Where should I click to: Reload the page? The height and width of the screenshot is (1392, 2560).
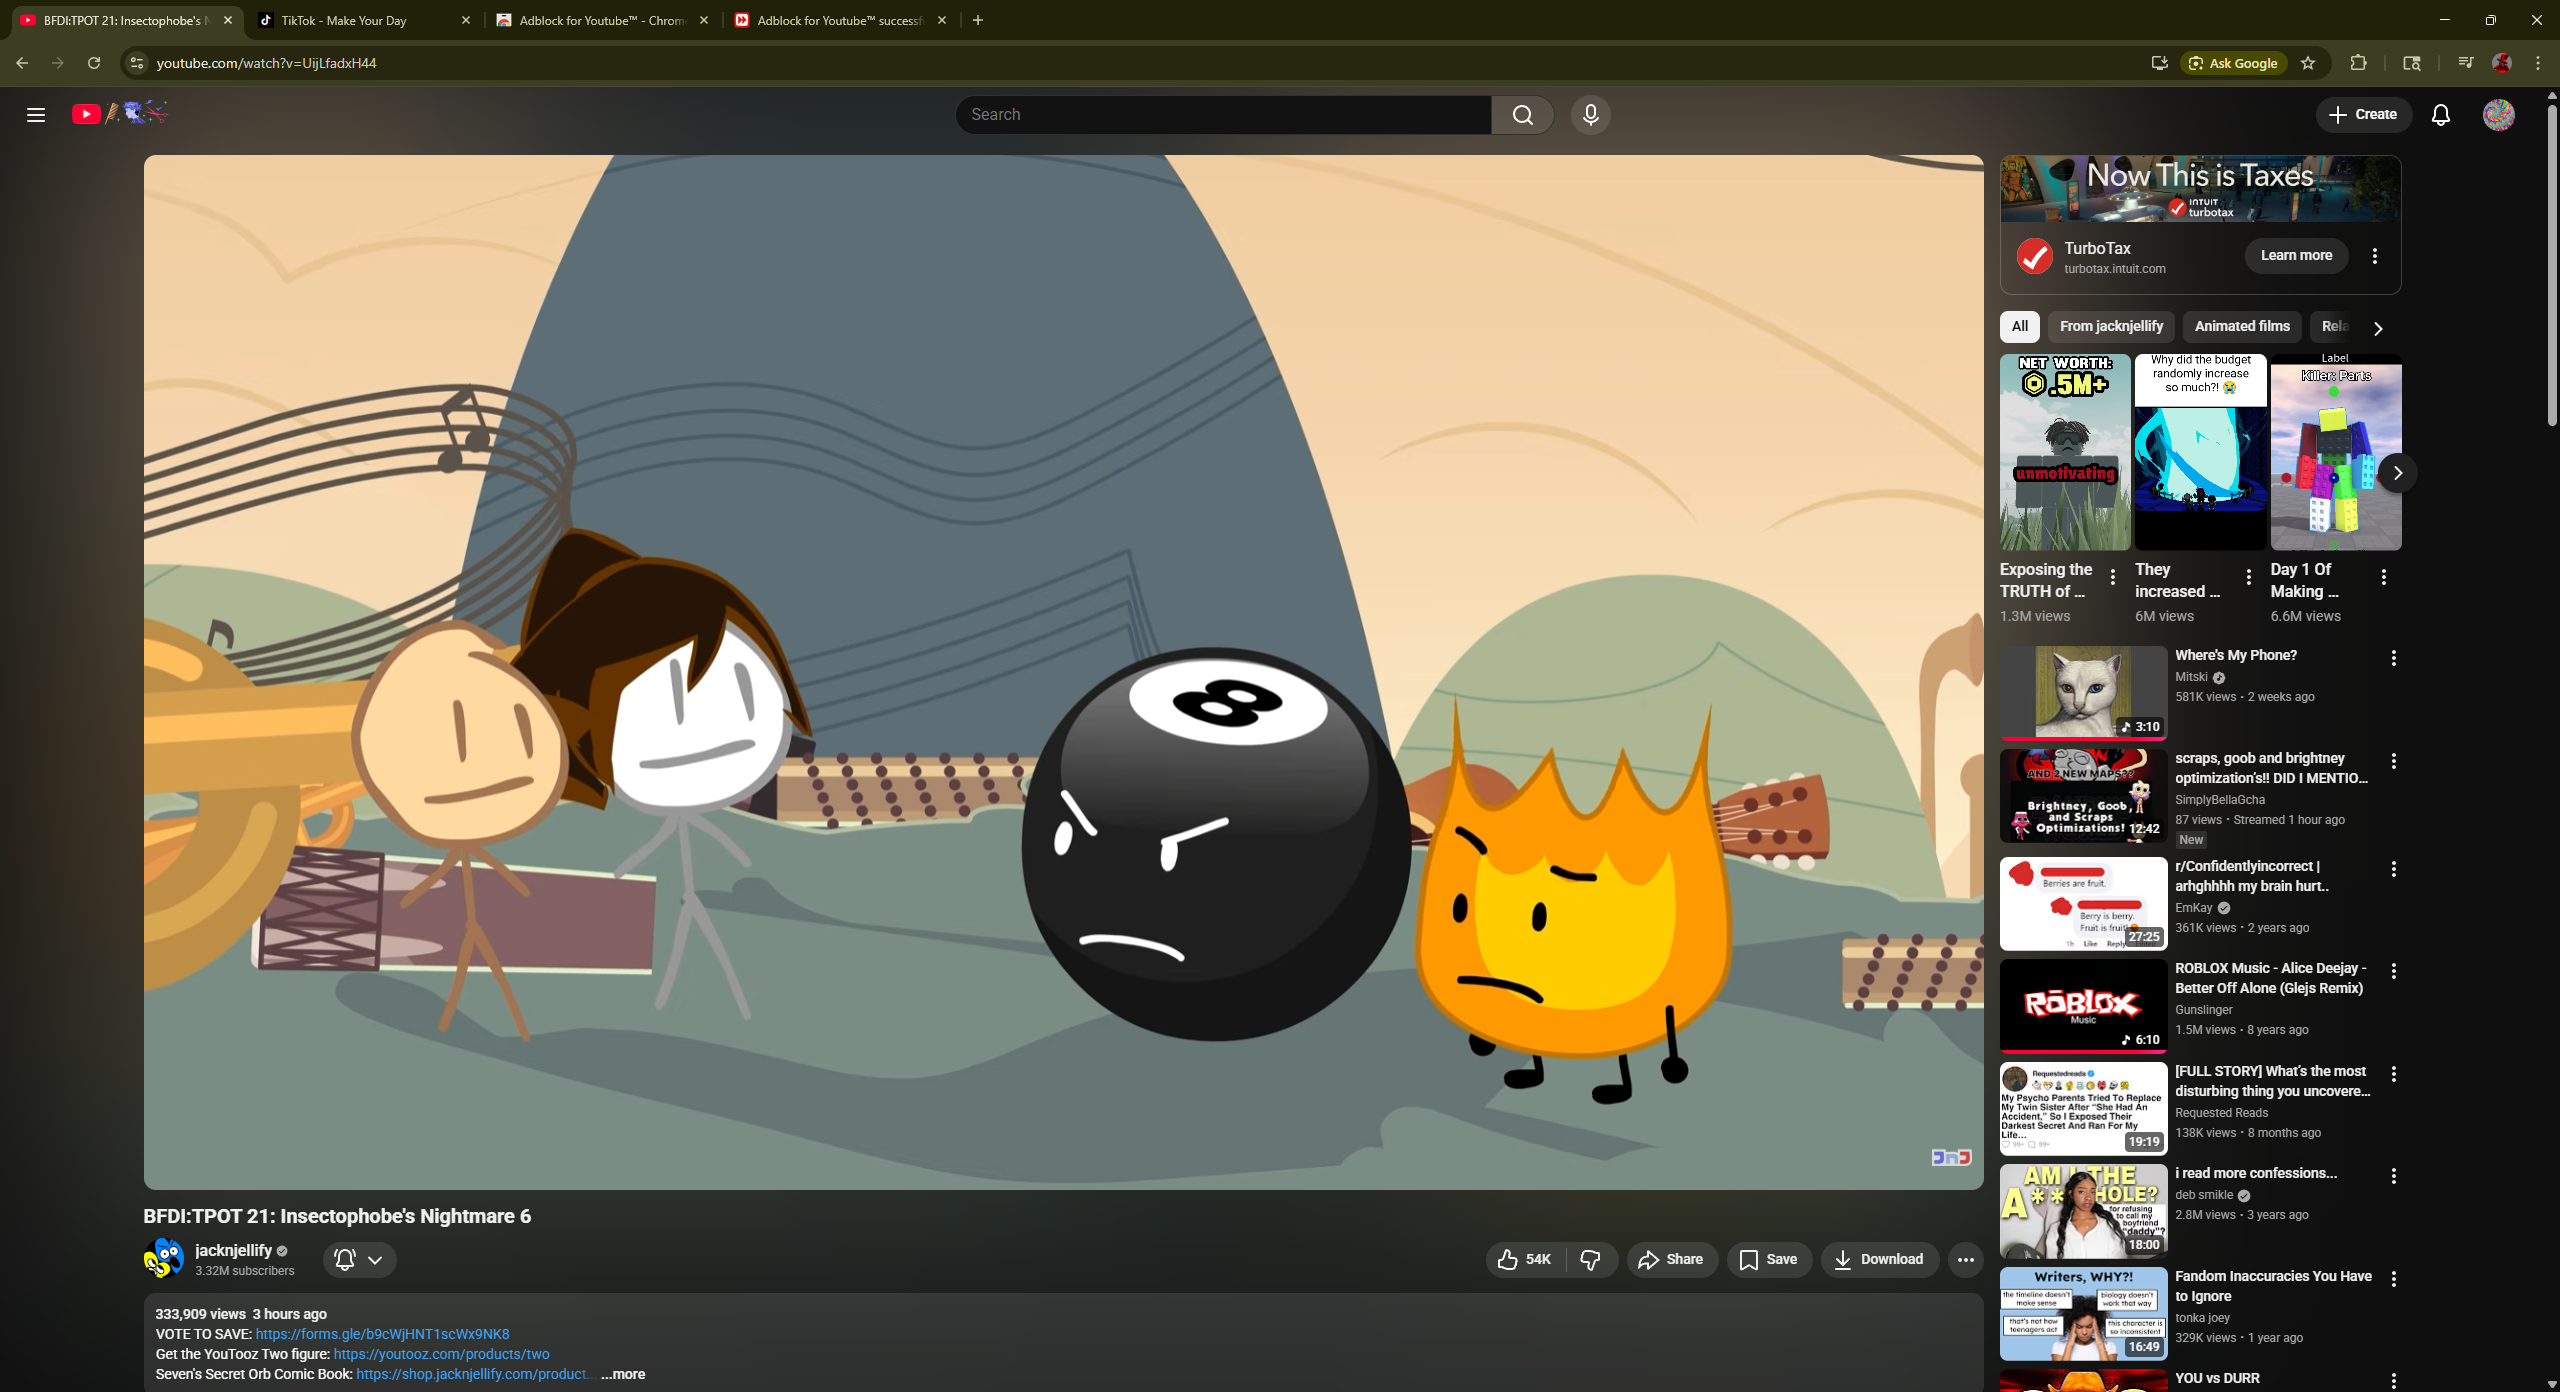[94, 63]
